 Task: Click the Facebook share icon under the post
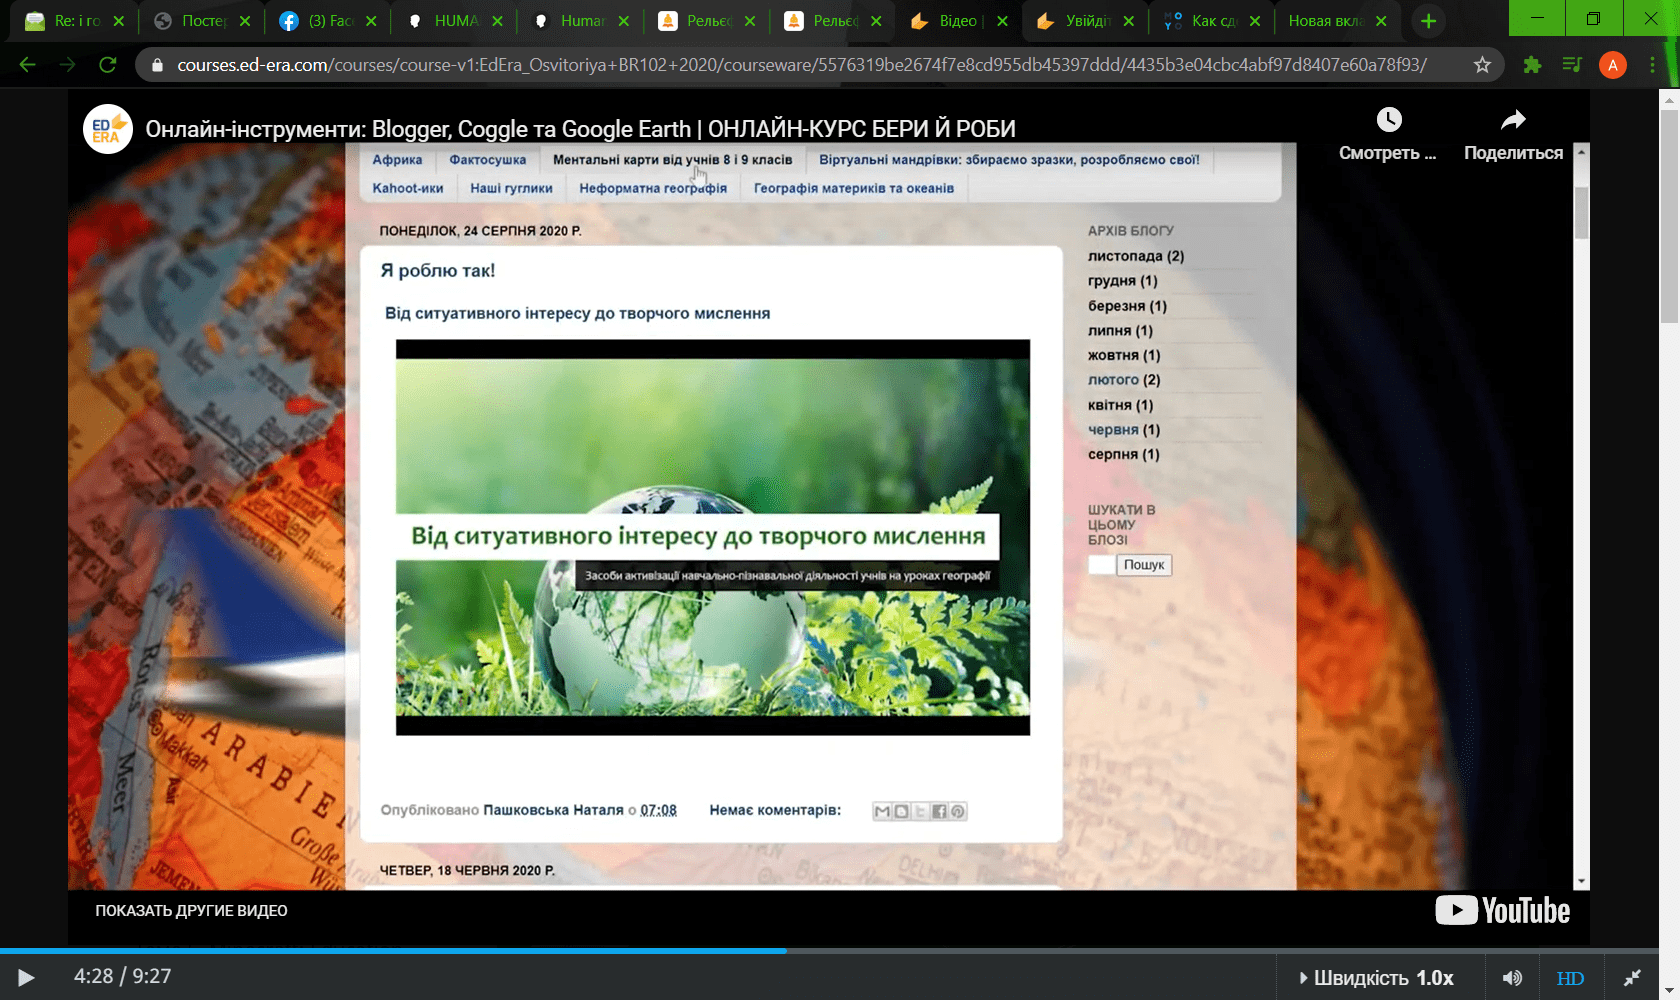point(939,811)
